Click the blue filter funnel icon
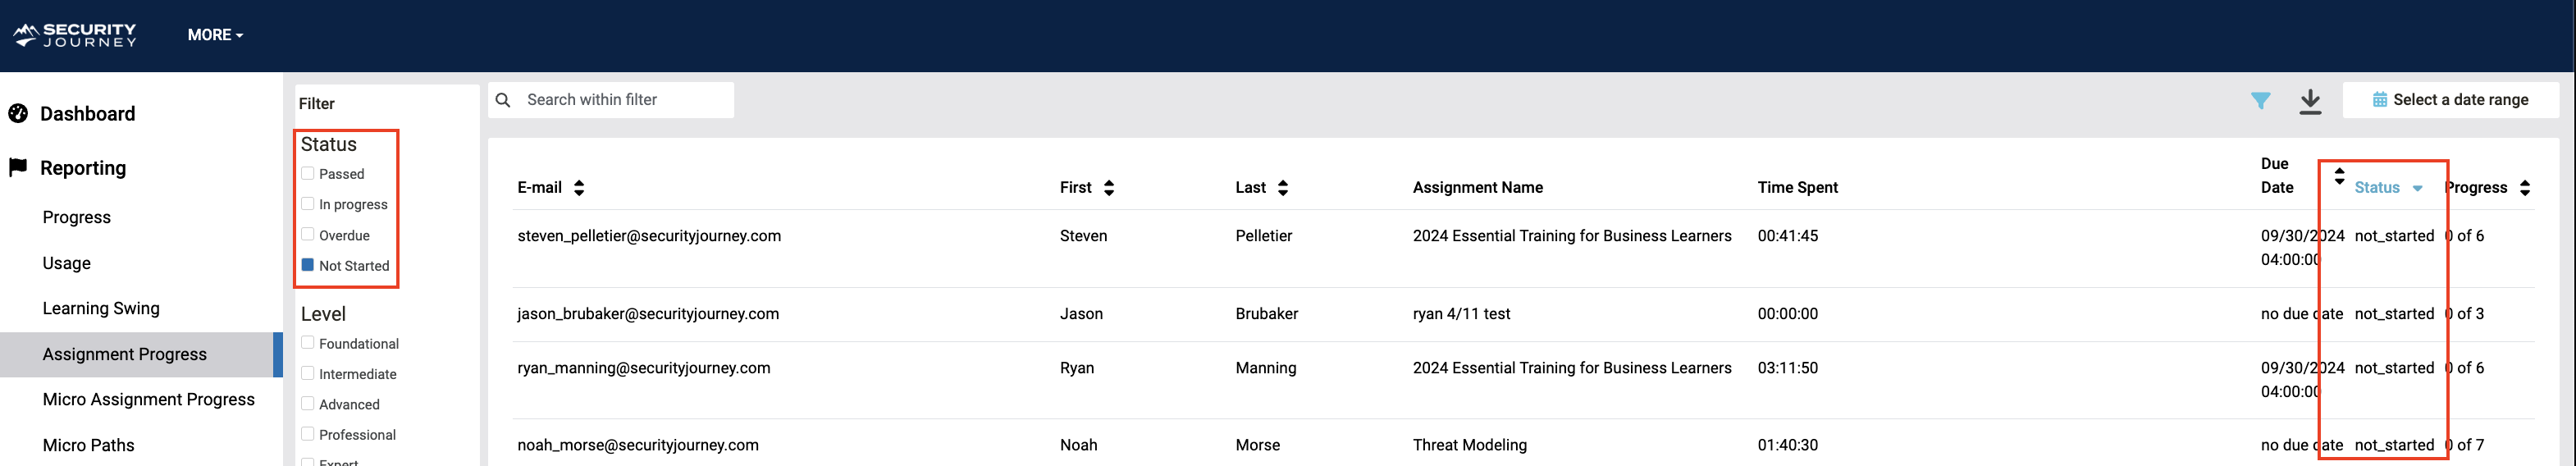 coord(2260,101)
